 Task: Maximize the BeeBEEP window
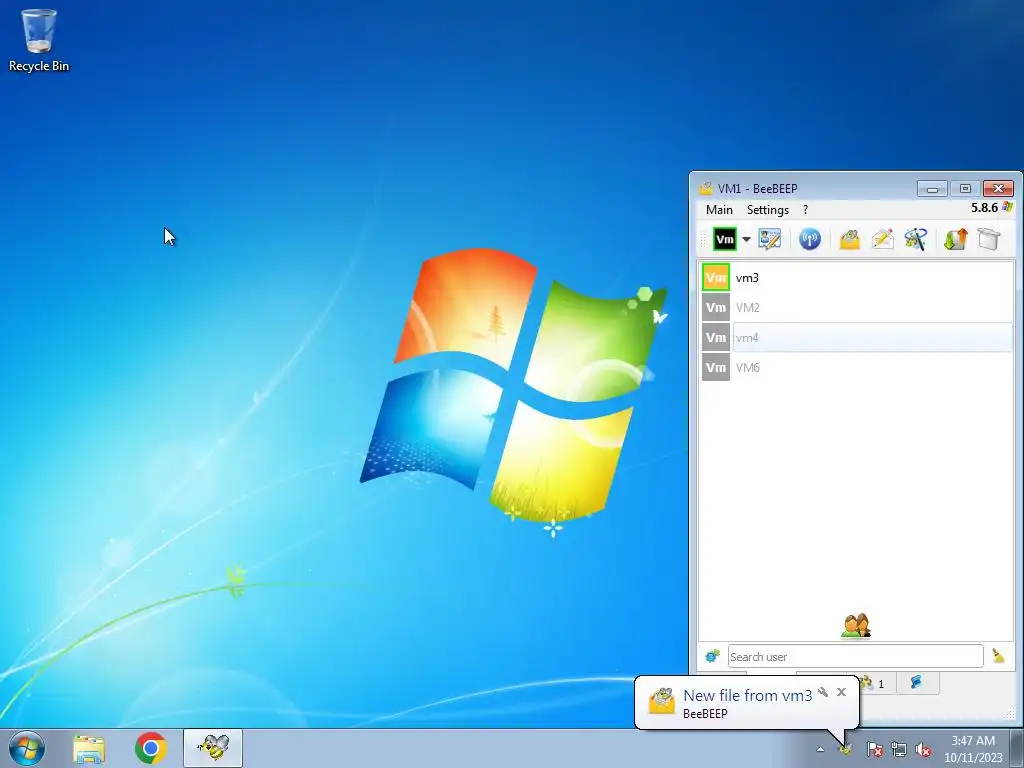pyautogui.click(x=965, y=189)
